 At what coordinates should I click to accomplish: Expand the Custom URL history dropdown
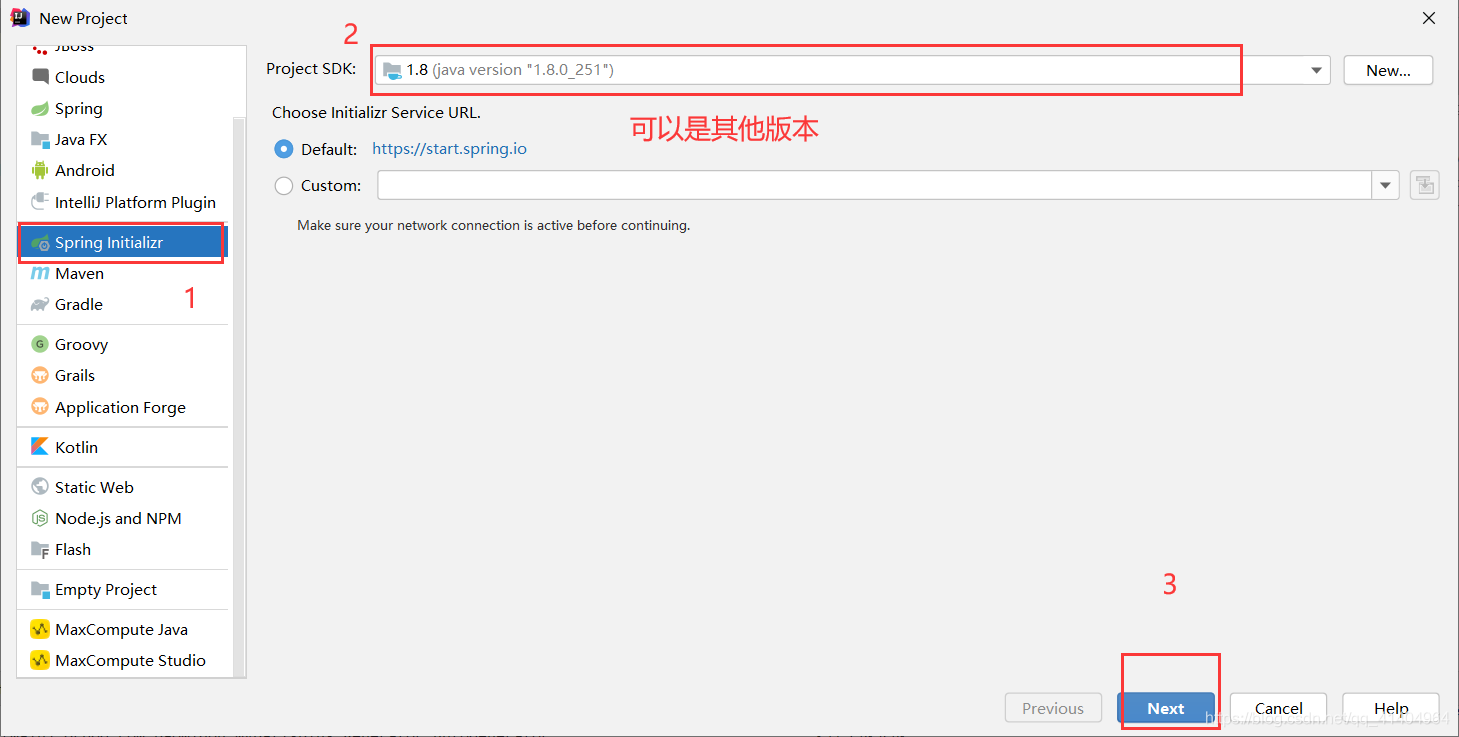1385,185
